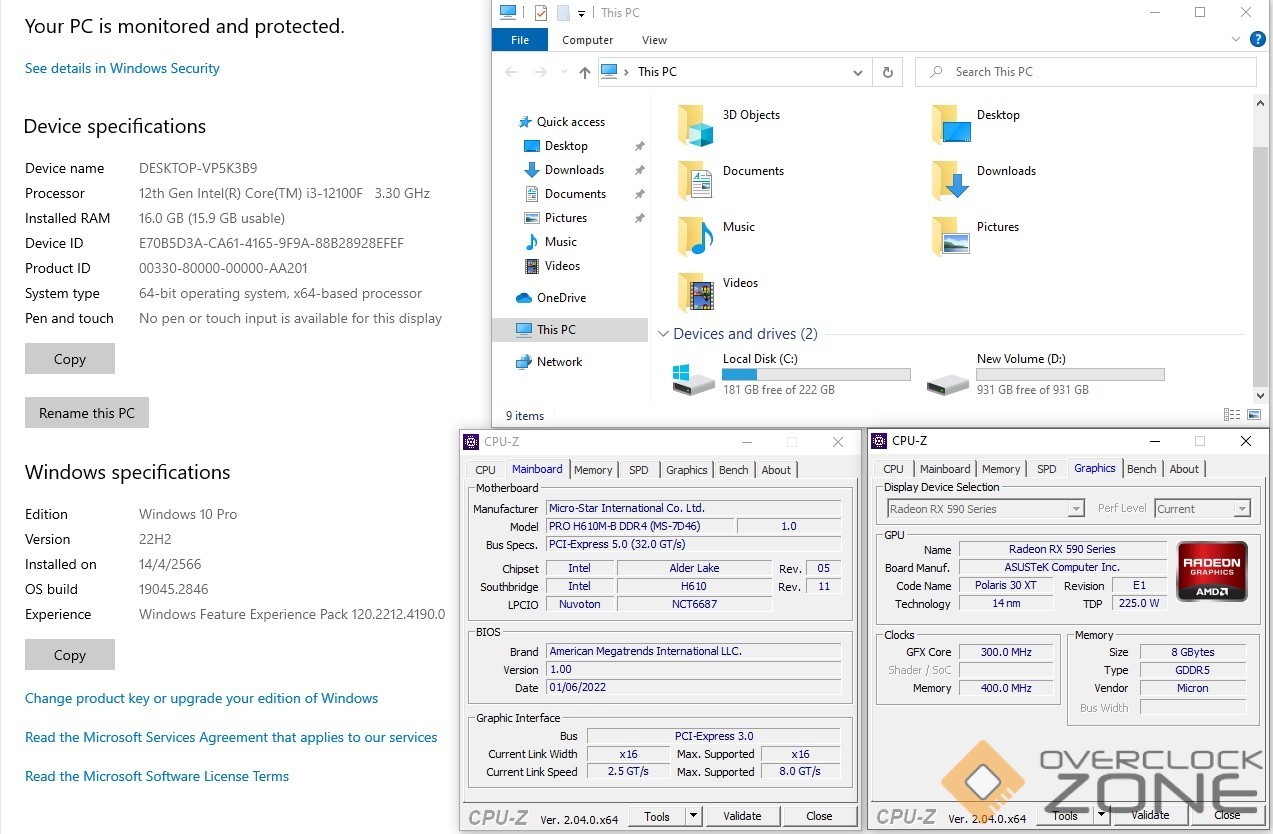The image size is (1273, 834).
Task: Click the OneDrive cloud icon in sidebar
Action: point(523,298)
